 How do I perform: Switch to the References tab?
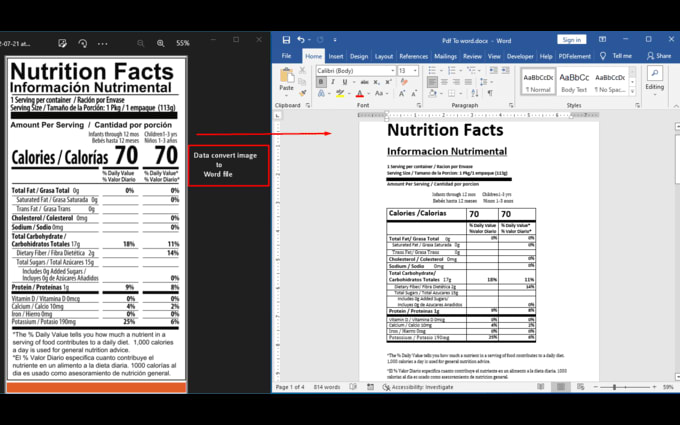tap(413, 56)
